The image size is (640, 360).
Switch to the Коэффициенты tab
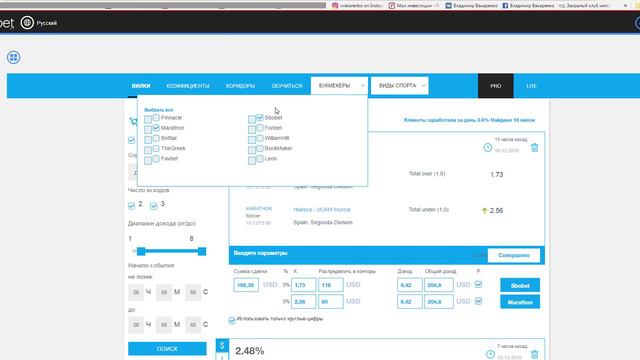(x=188, y=86)
